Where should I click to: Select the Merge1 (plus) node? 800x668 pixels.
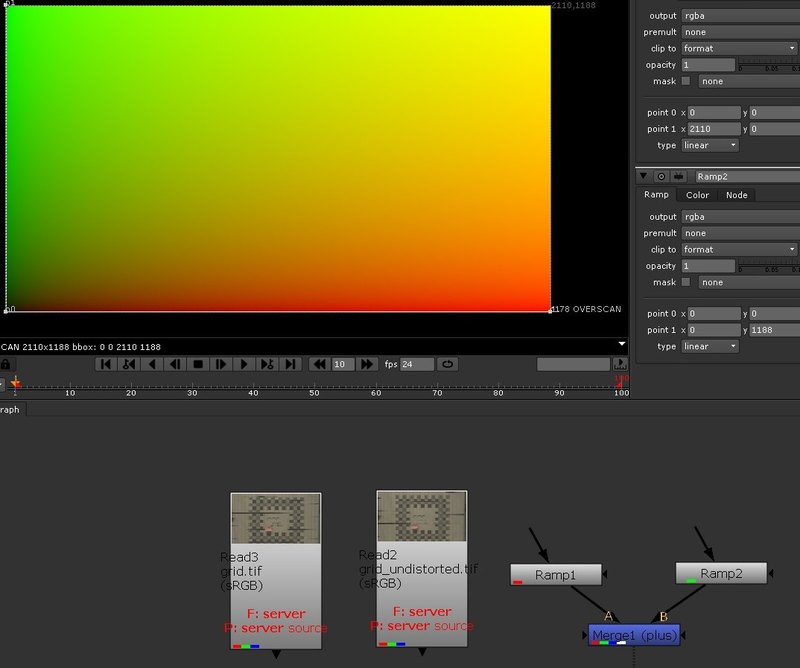(634, 635)
